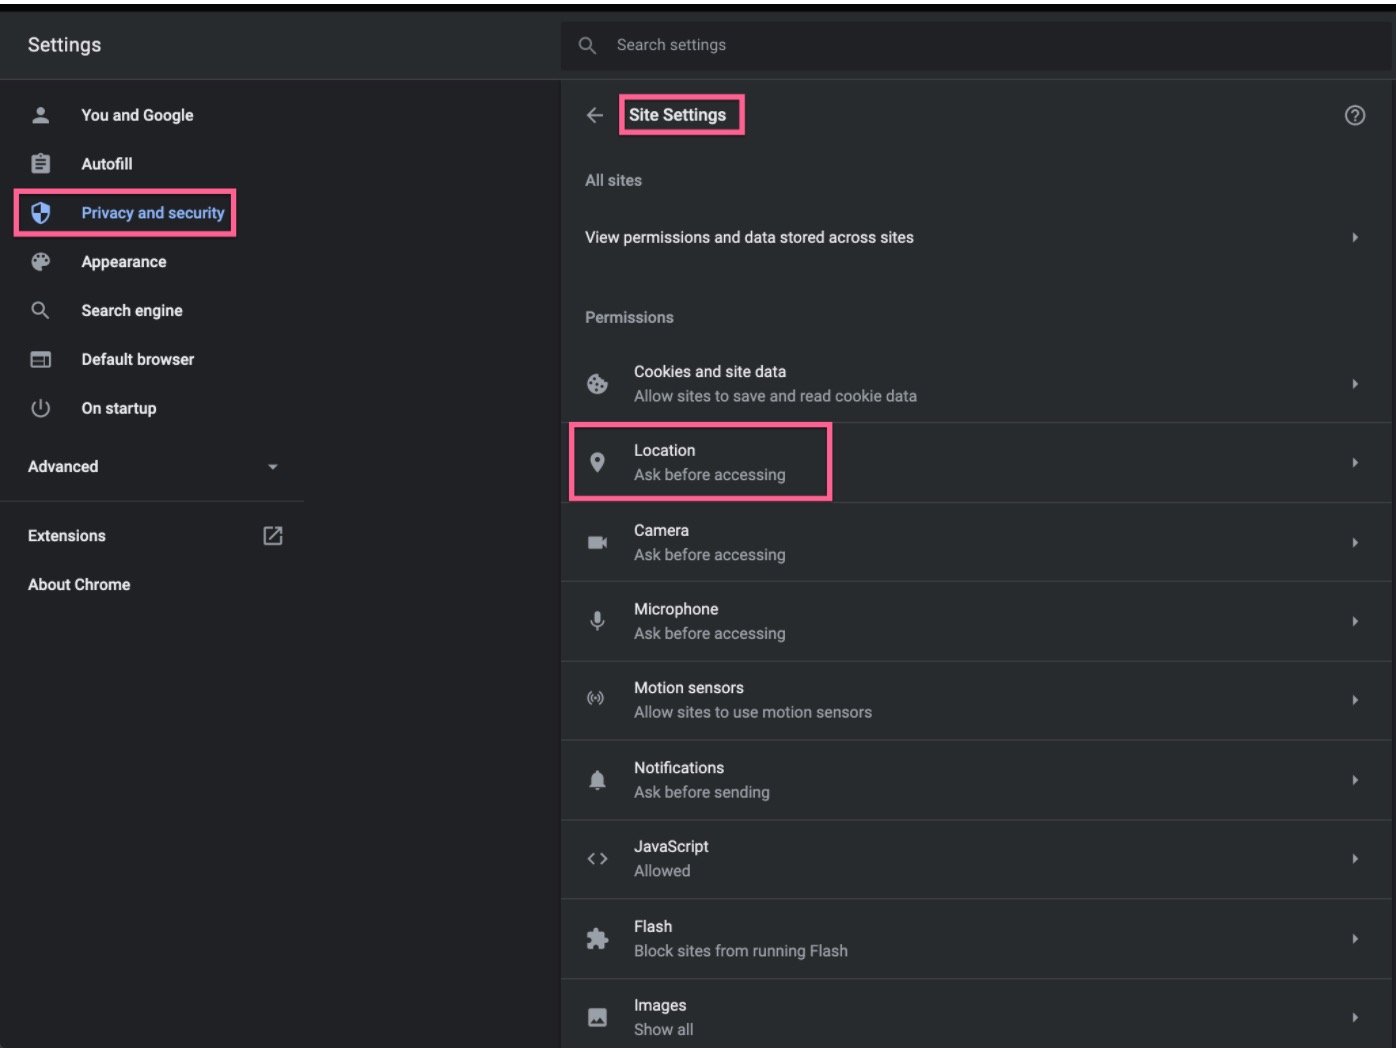Viewport: 1396px width, 1048px height.
Task: Click the Microphone permission icon
Action: [x=597, y=621]
